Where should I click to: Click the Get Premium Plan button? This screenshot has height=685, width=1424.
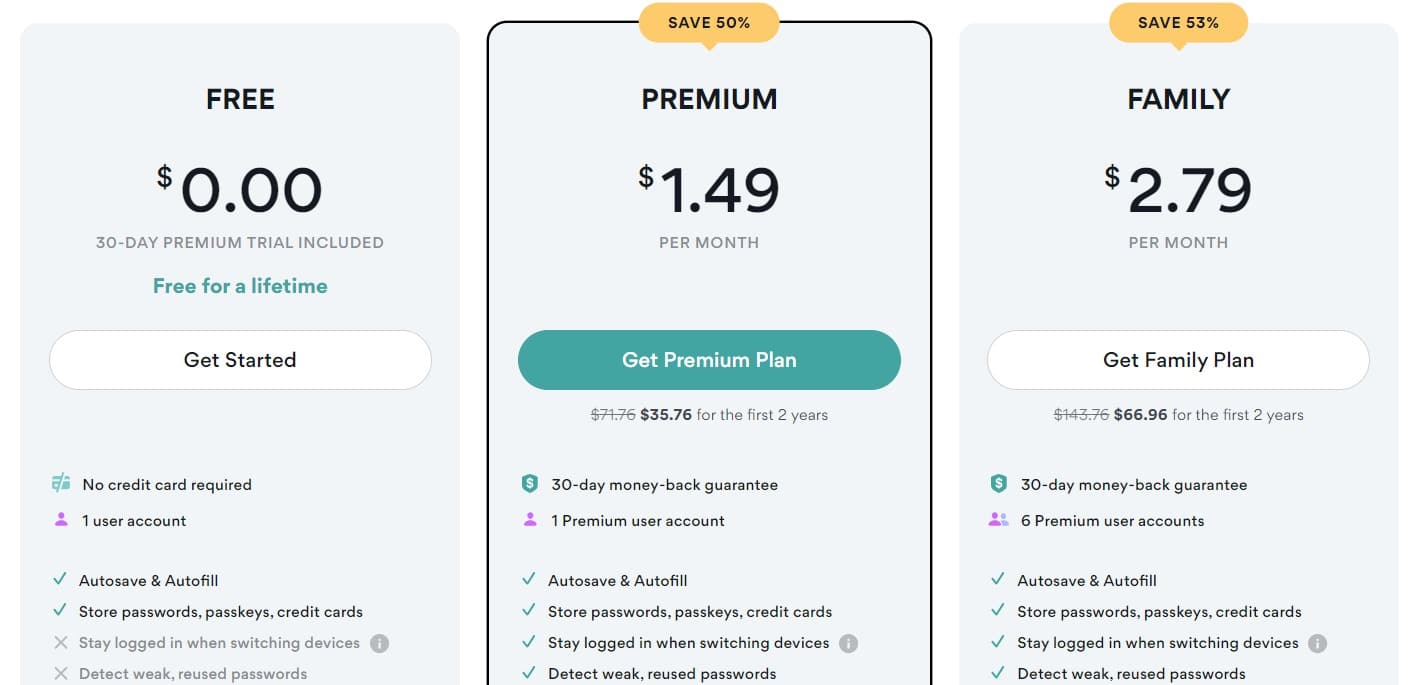pyautogui.click(x=709, y=360)
